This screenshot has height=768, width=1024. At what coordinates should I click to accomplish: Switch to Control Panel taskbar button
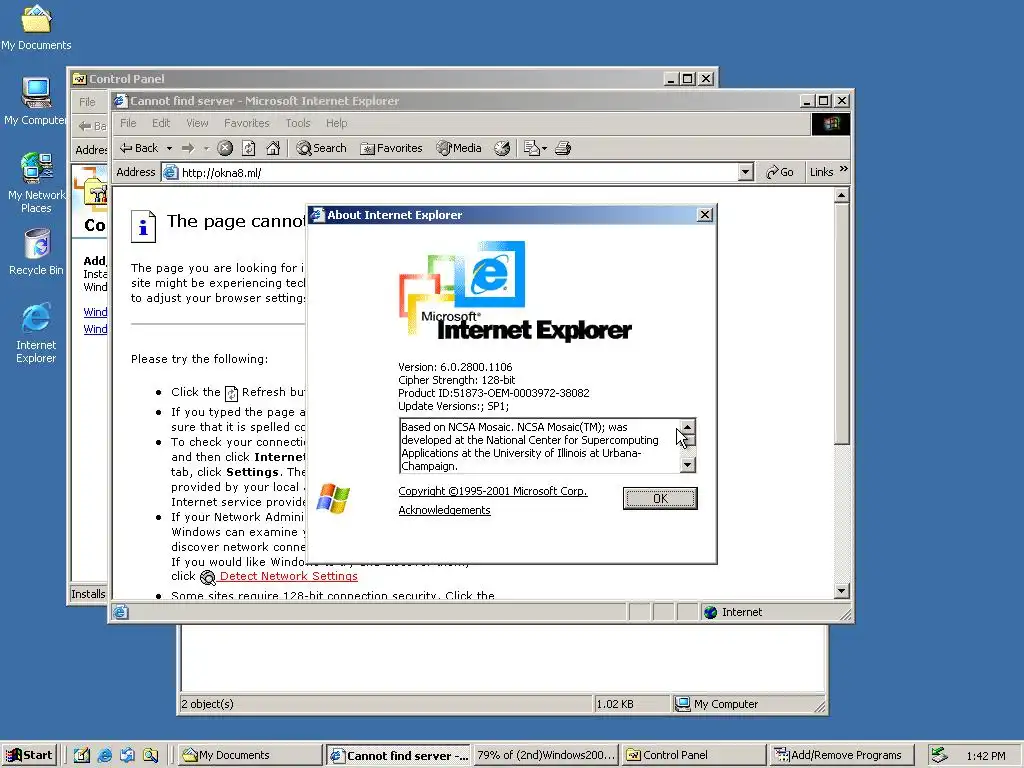(694, 755)
